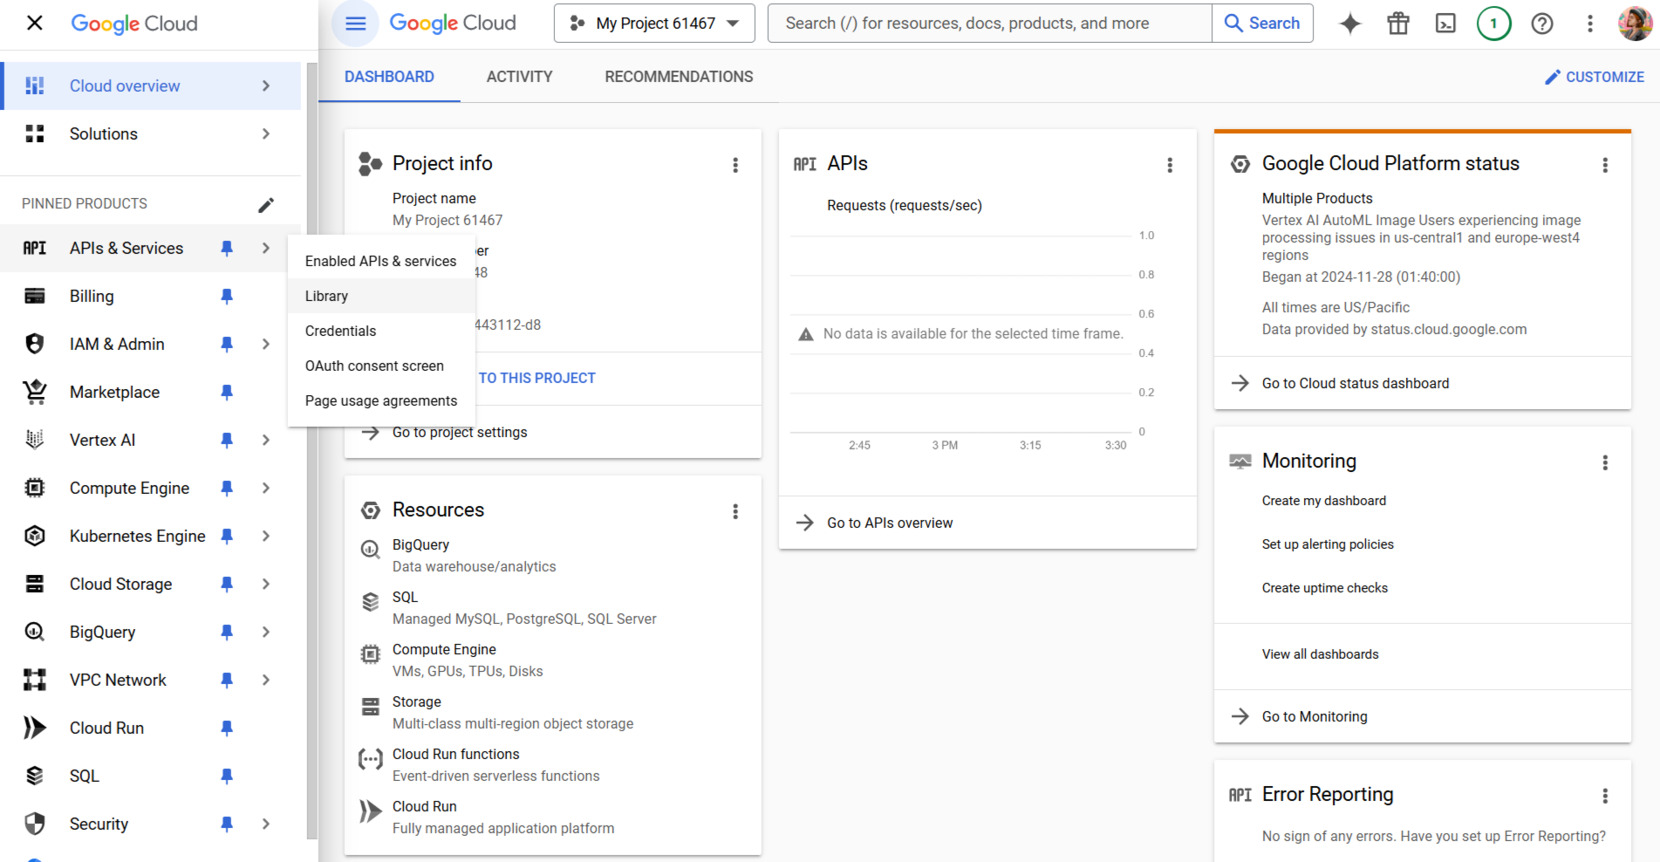This screenshot has height=862, width=1660.
Task: Select the DASHBOARD tab
Action: pyautogui.click(x=389, y=77)
